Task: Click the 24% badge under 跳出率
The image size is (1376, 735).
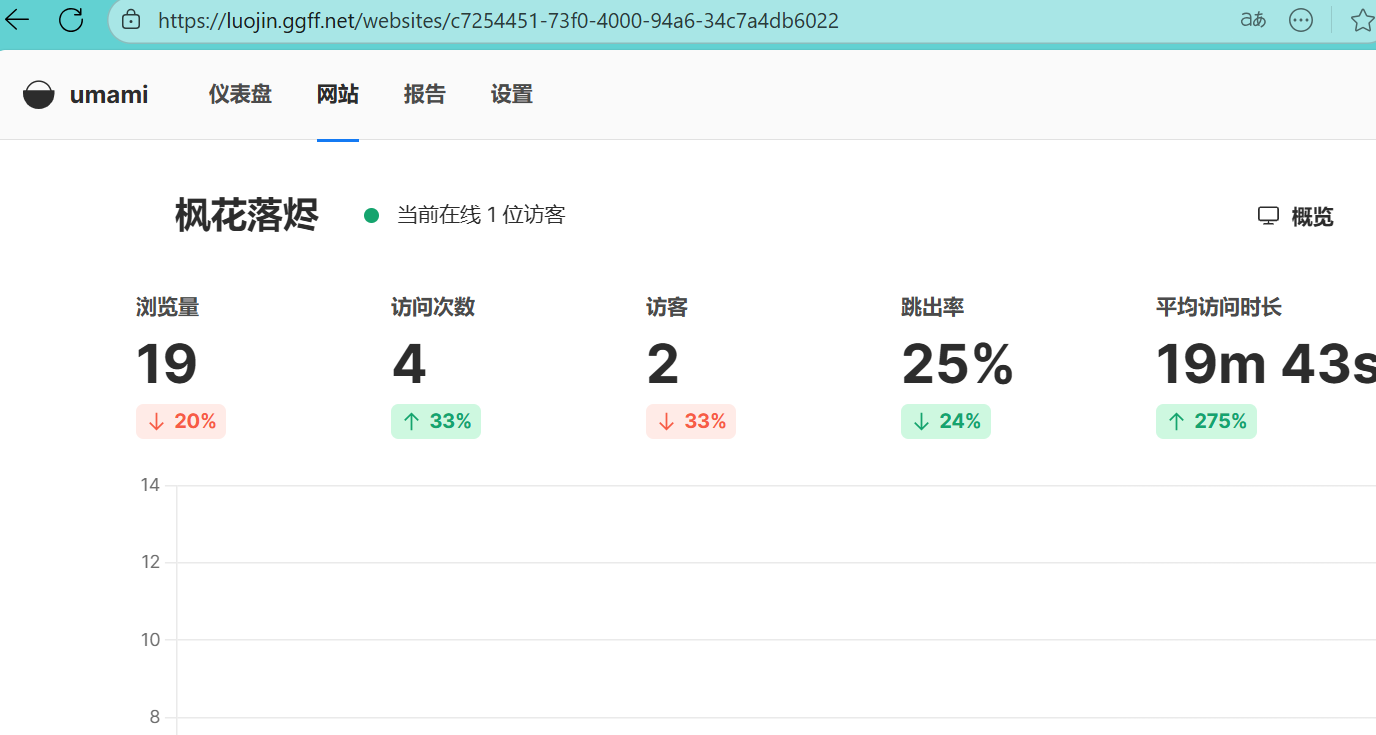Action: click(946, 421)
